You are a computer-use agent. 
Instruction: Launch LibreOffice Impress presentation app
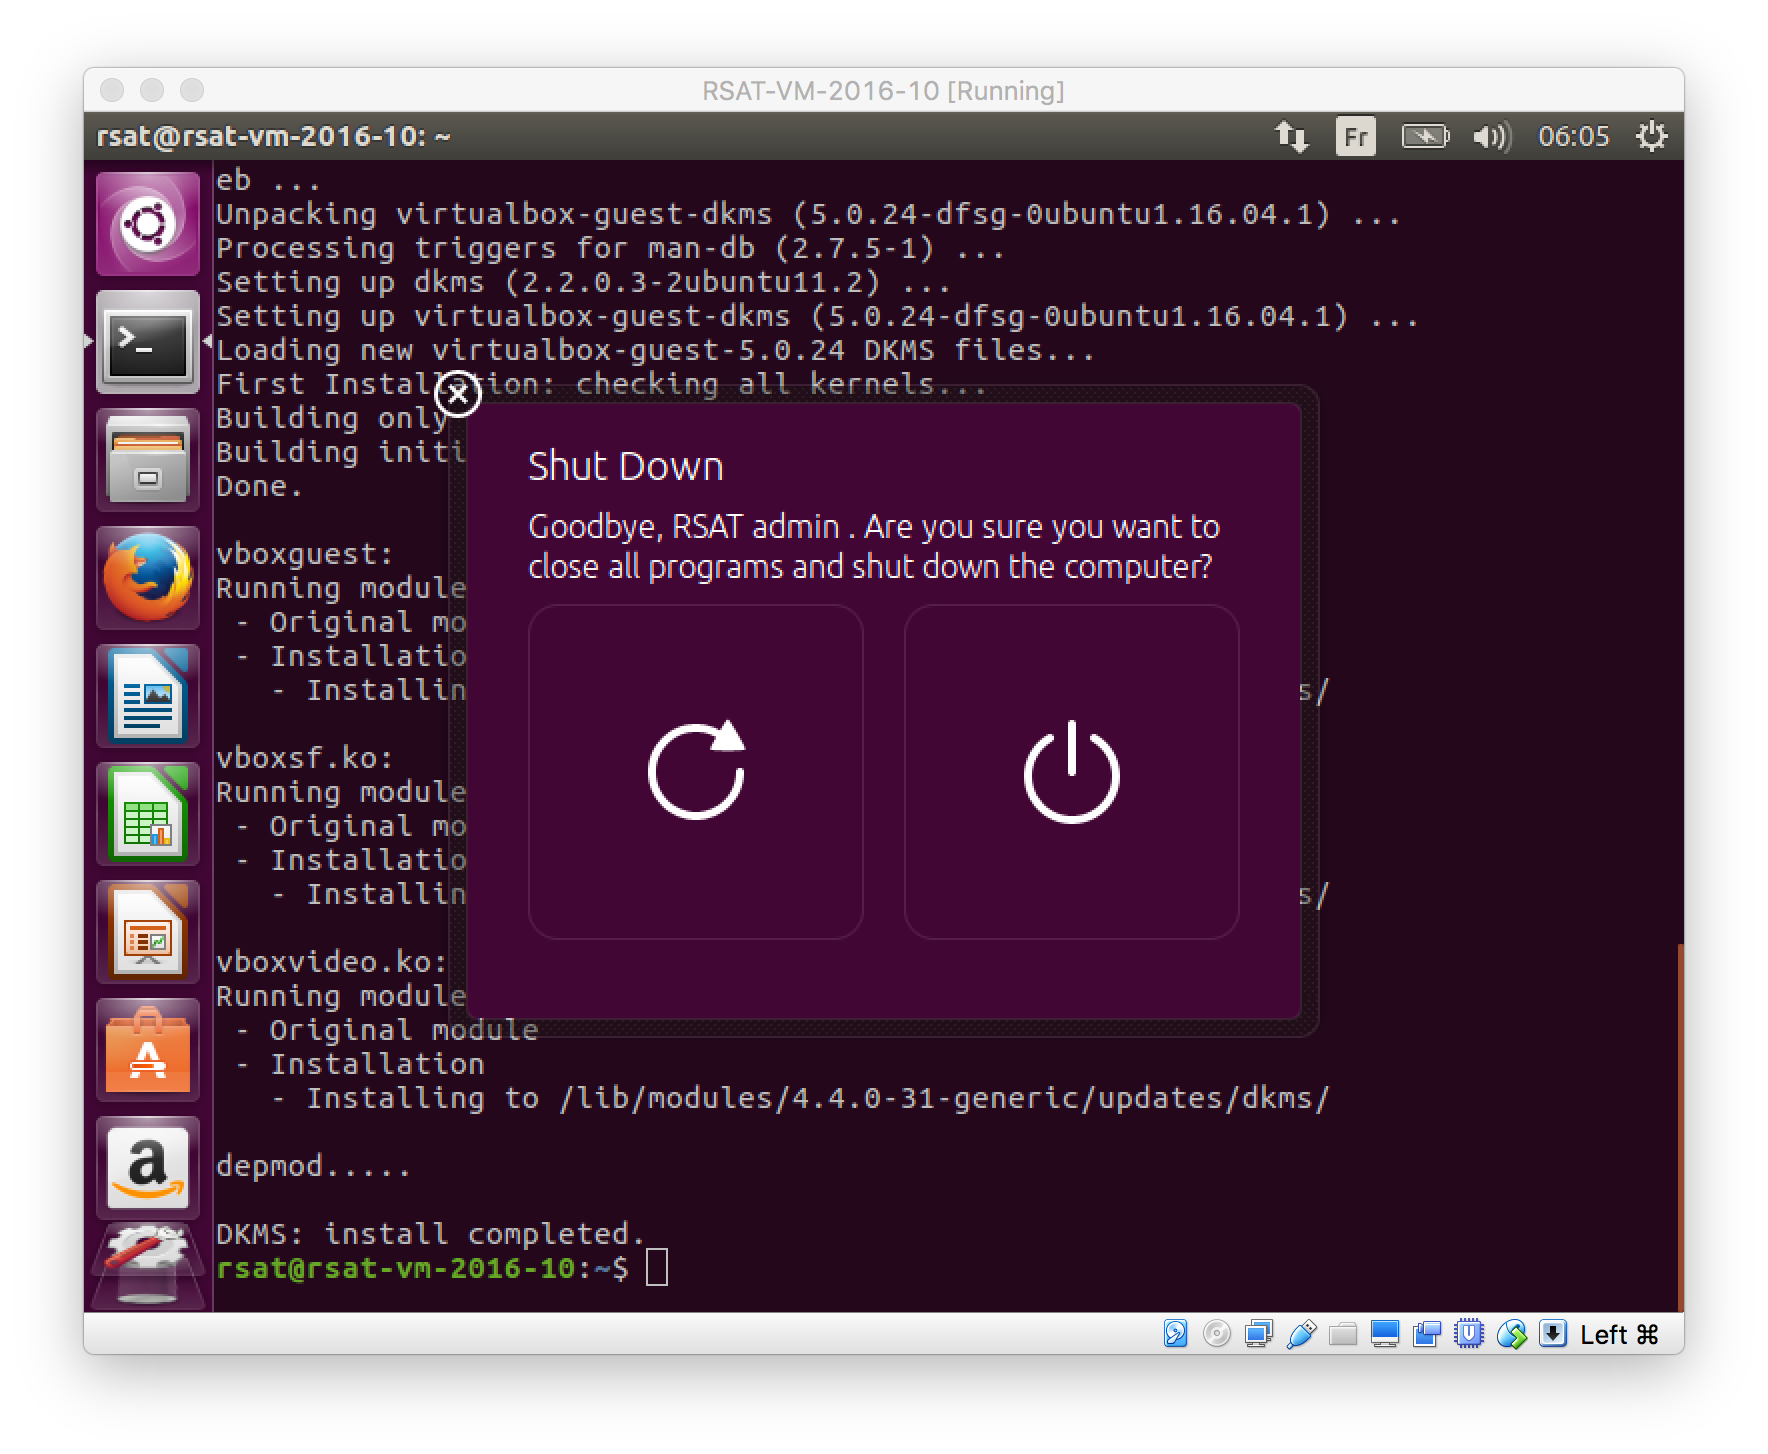pos(148,932)
